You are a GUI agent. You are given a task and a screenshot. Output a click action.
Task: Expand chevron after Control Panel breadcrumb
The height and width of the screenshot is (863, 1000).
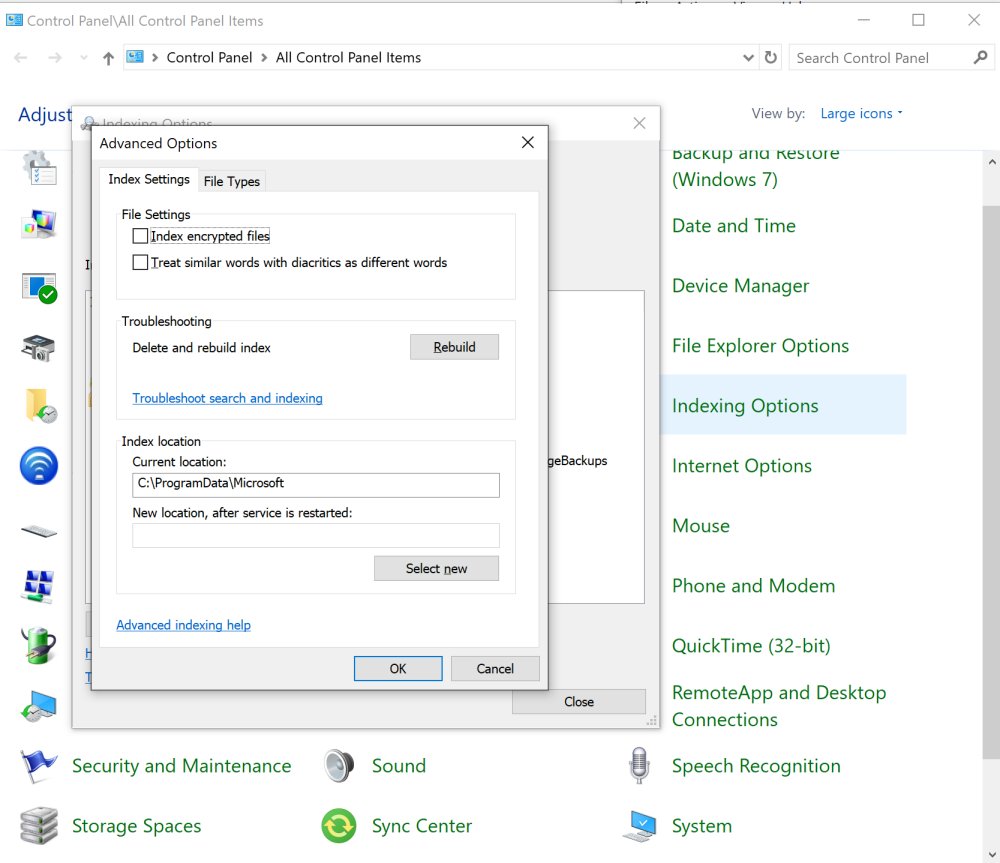264,58
